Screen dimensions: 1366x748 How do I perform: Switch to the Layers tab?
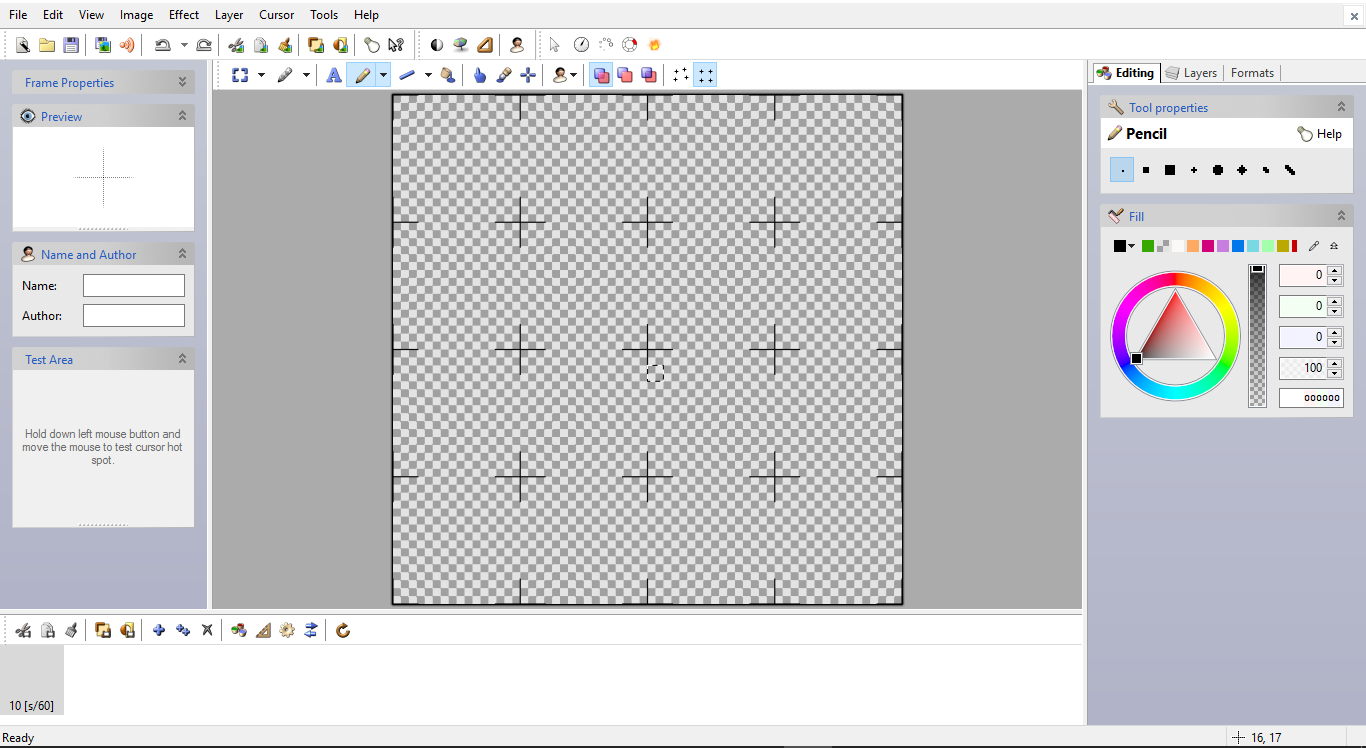[x=1191, y=73]
